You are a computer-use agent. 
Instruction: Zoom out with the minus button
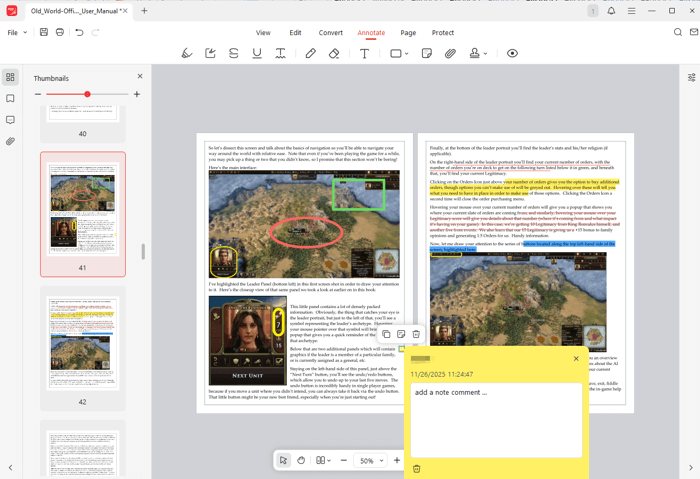[x=344, y=460]
